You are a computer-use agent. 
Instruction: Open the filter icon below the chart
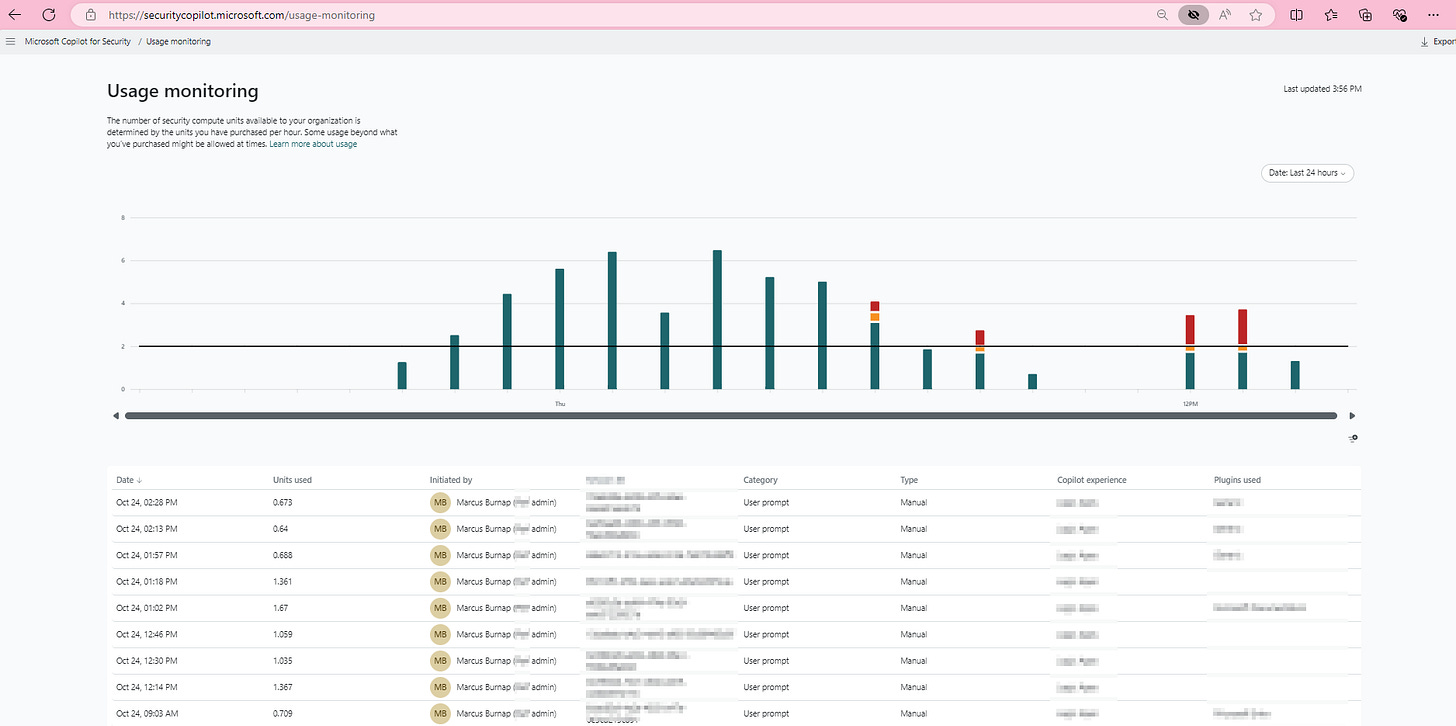(1353, 438)
